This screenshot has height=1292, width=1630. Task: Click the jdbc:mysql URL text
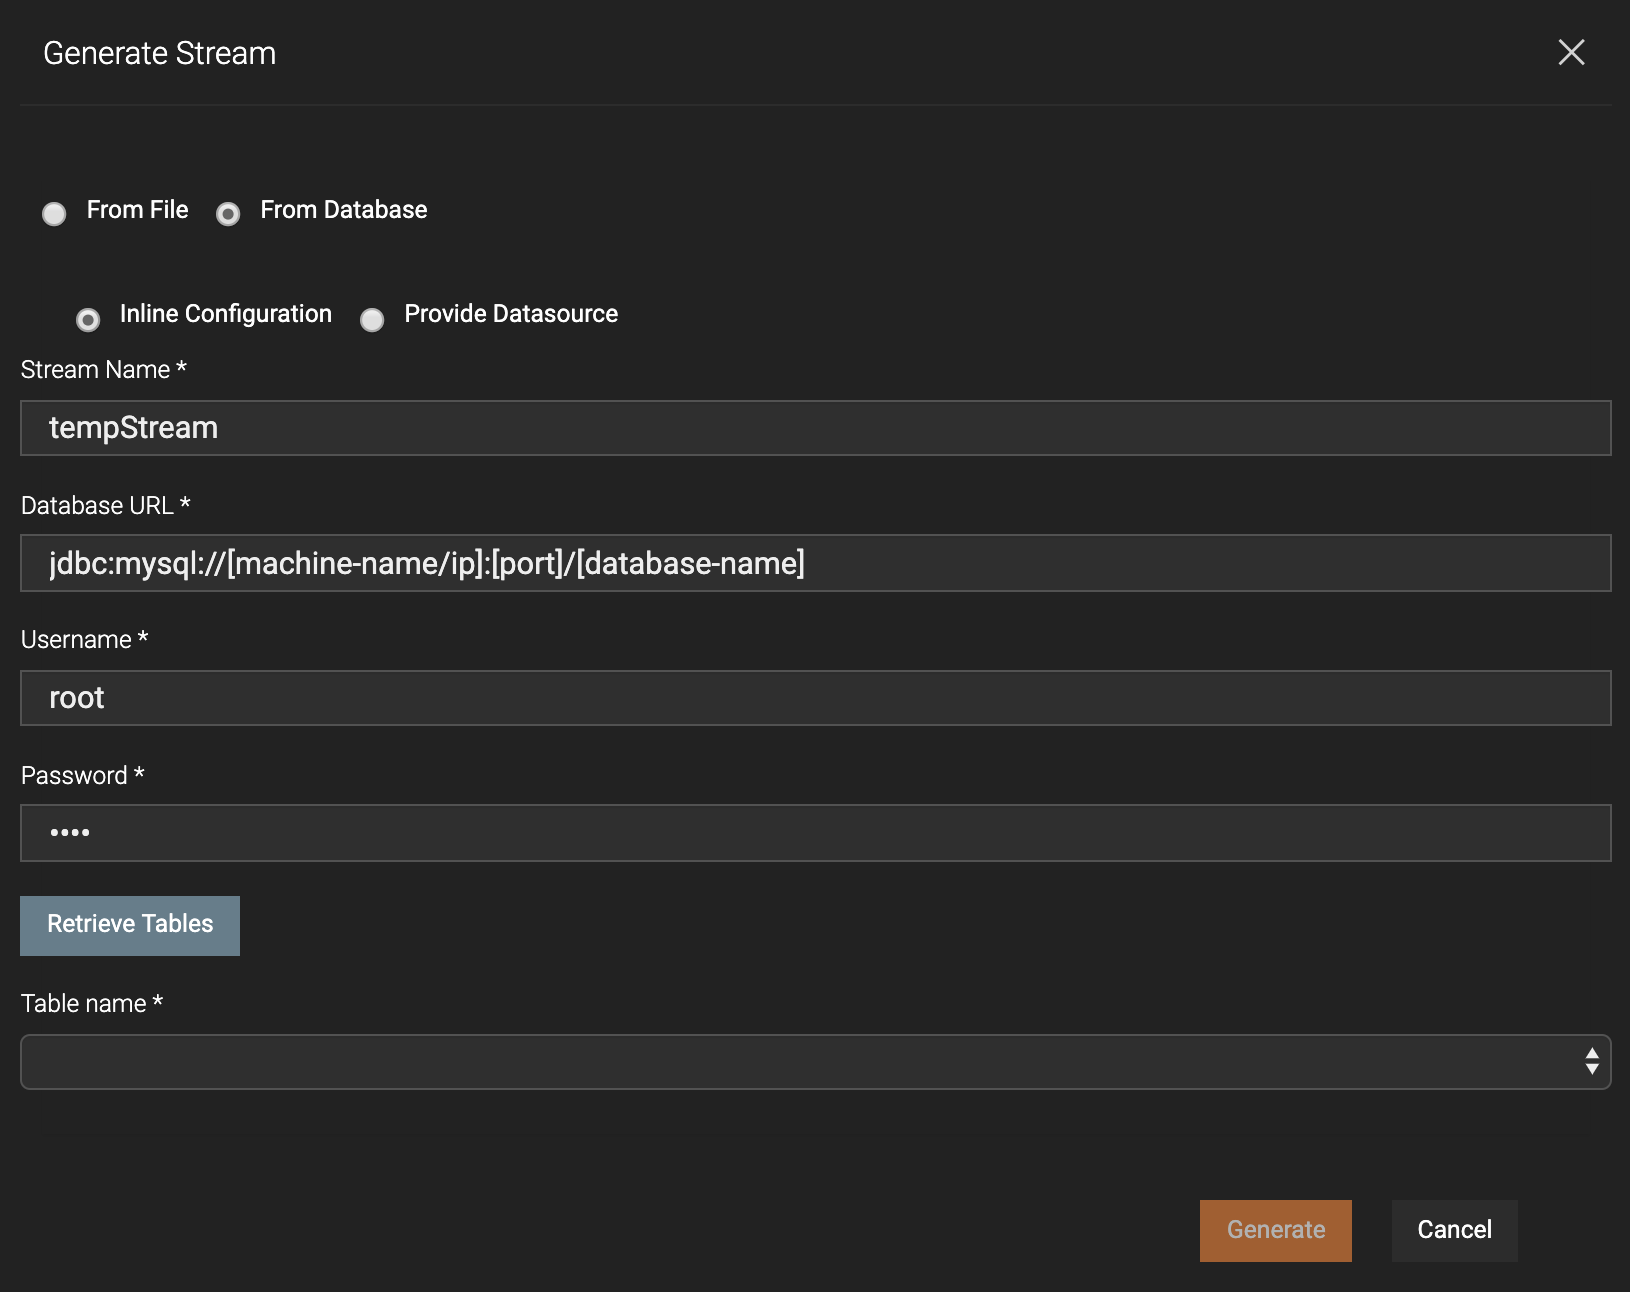427,563
